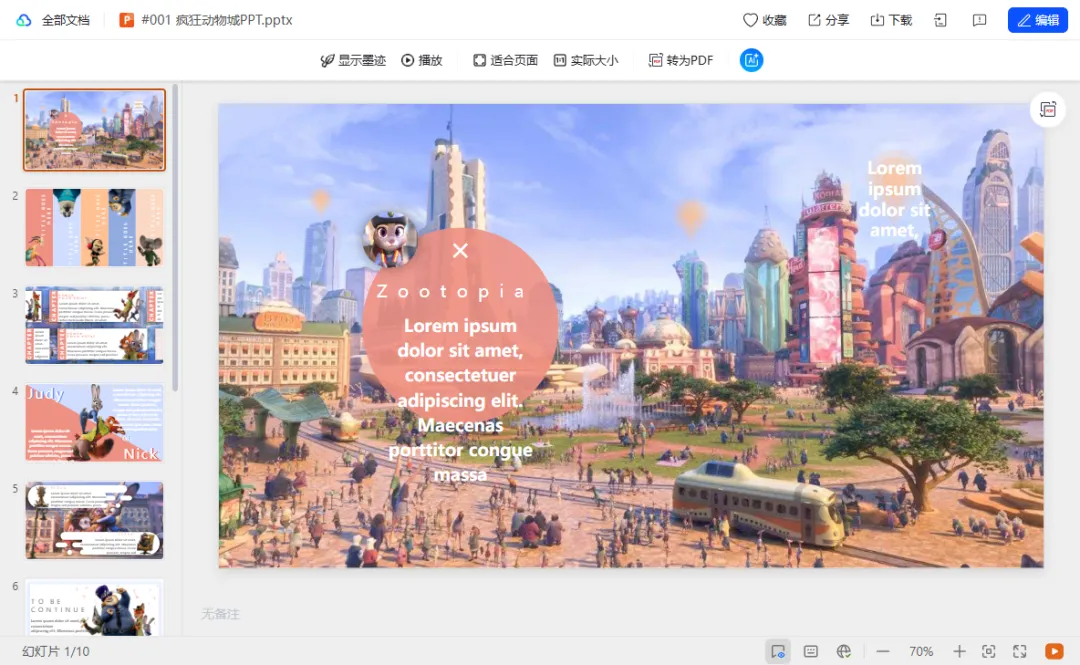
Task: Click the 幻灯片 1/10 slide counter
Action: pyautogui.click(x=56, y=651)
